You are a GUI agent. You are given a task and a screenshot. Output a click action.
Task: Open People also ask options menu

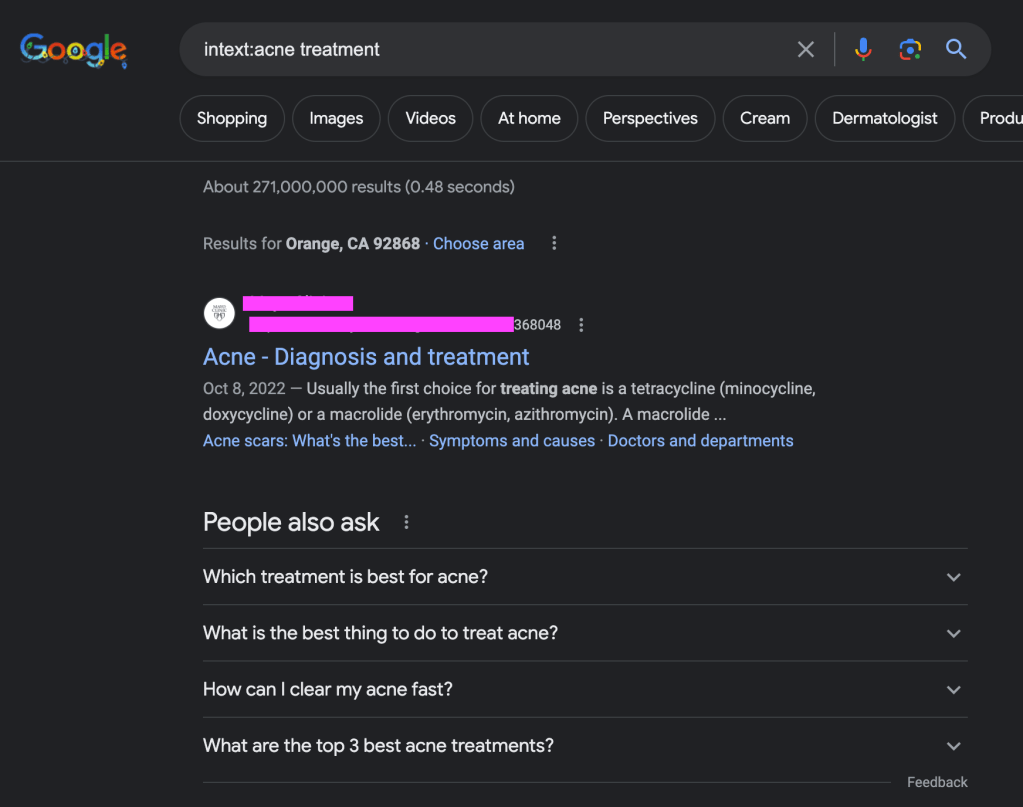pos(406,522)
